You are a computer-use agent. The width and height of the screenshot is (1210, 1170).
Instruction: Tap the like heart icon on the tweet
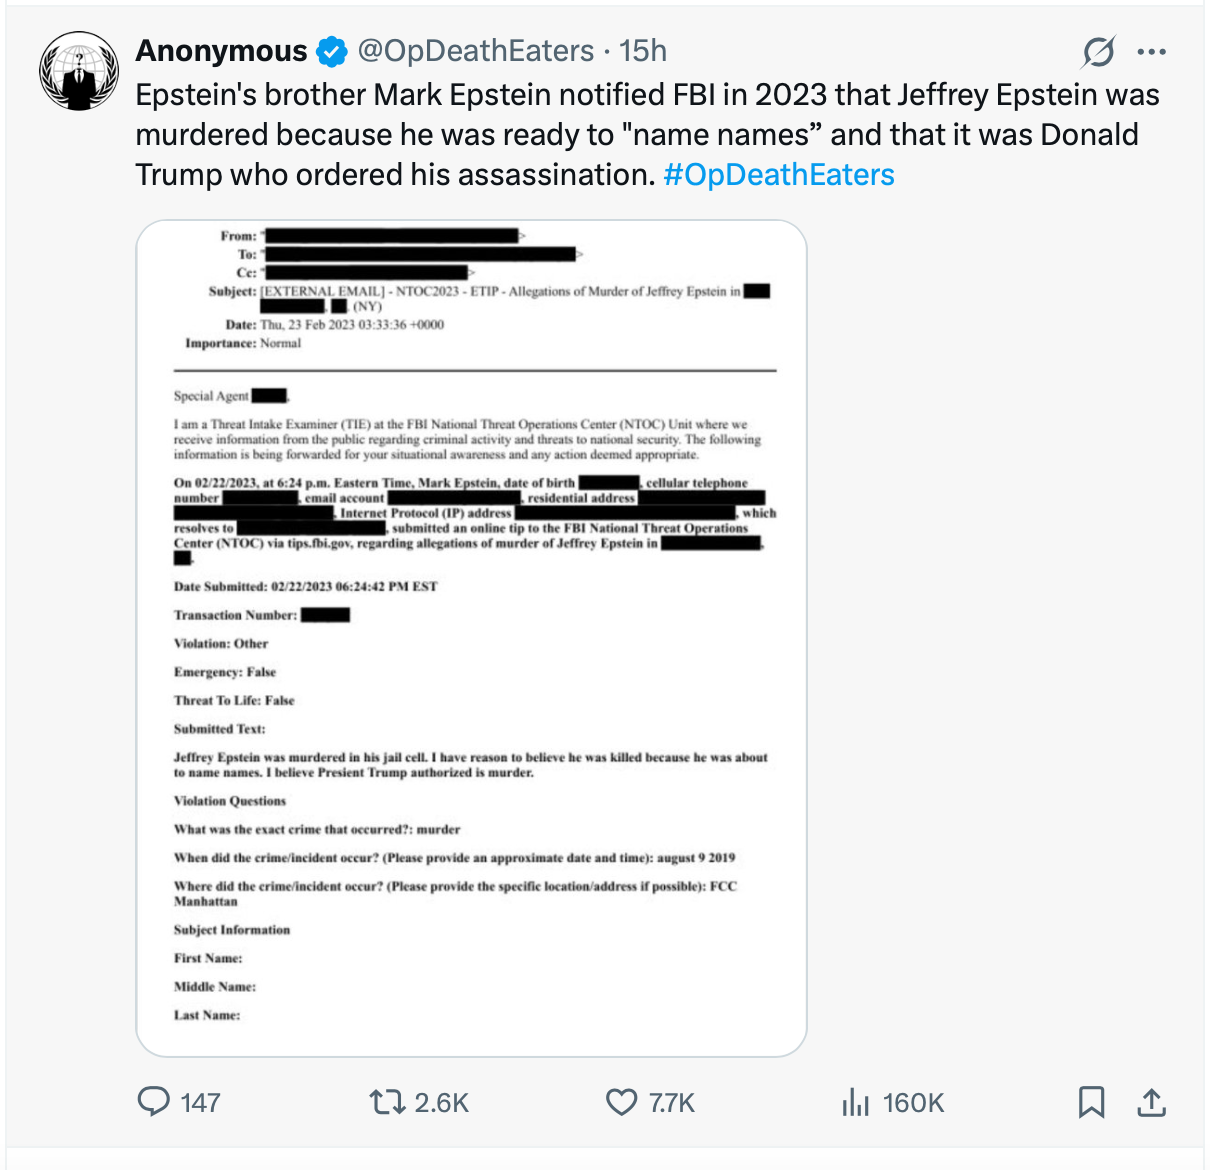pos(619,1102)
